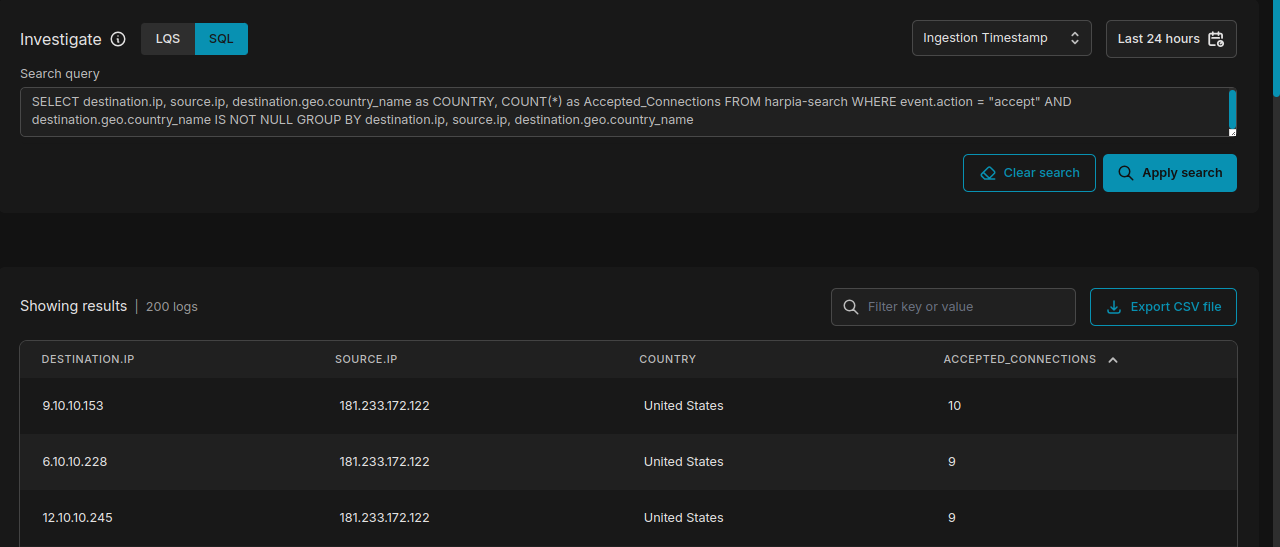This screenshot has height=547, width=1280.
Task: Select destination IP 12.10.10.245
Action: tap(78, 518)
